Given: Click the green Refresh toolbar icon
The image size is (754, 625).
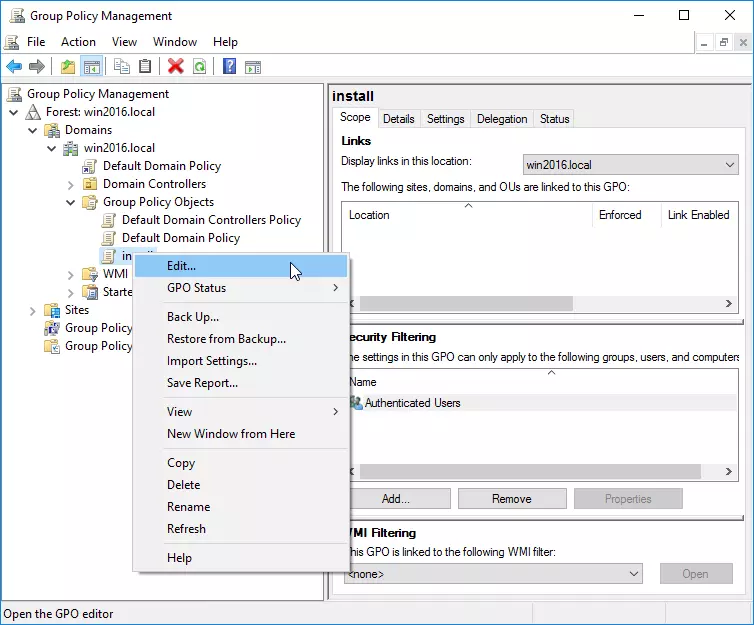Looking at the screenshot, I should coord(200,67).
